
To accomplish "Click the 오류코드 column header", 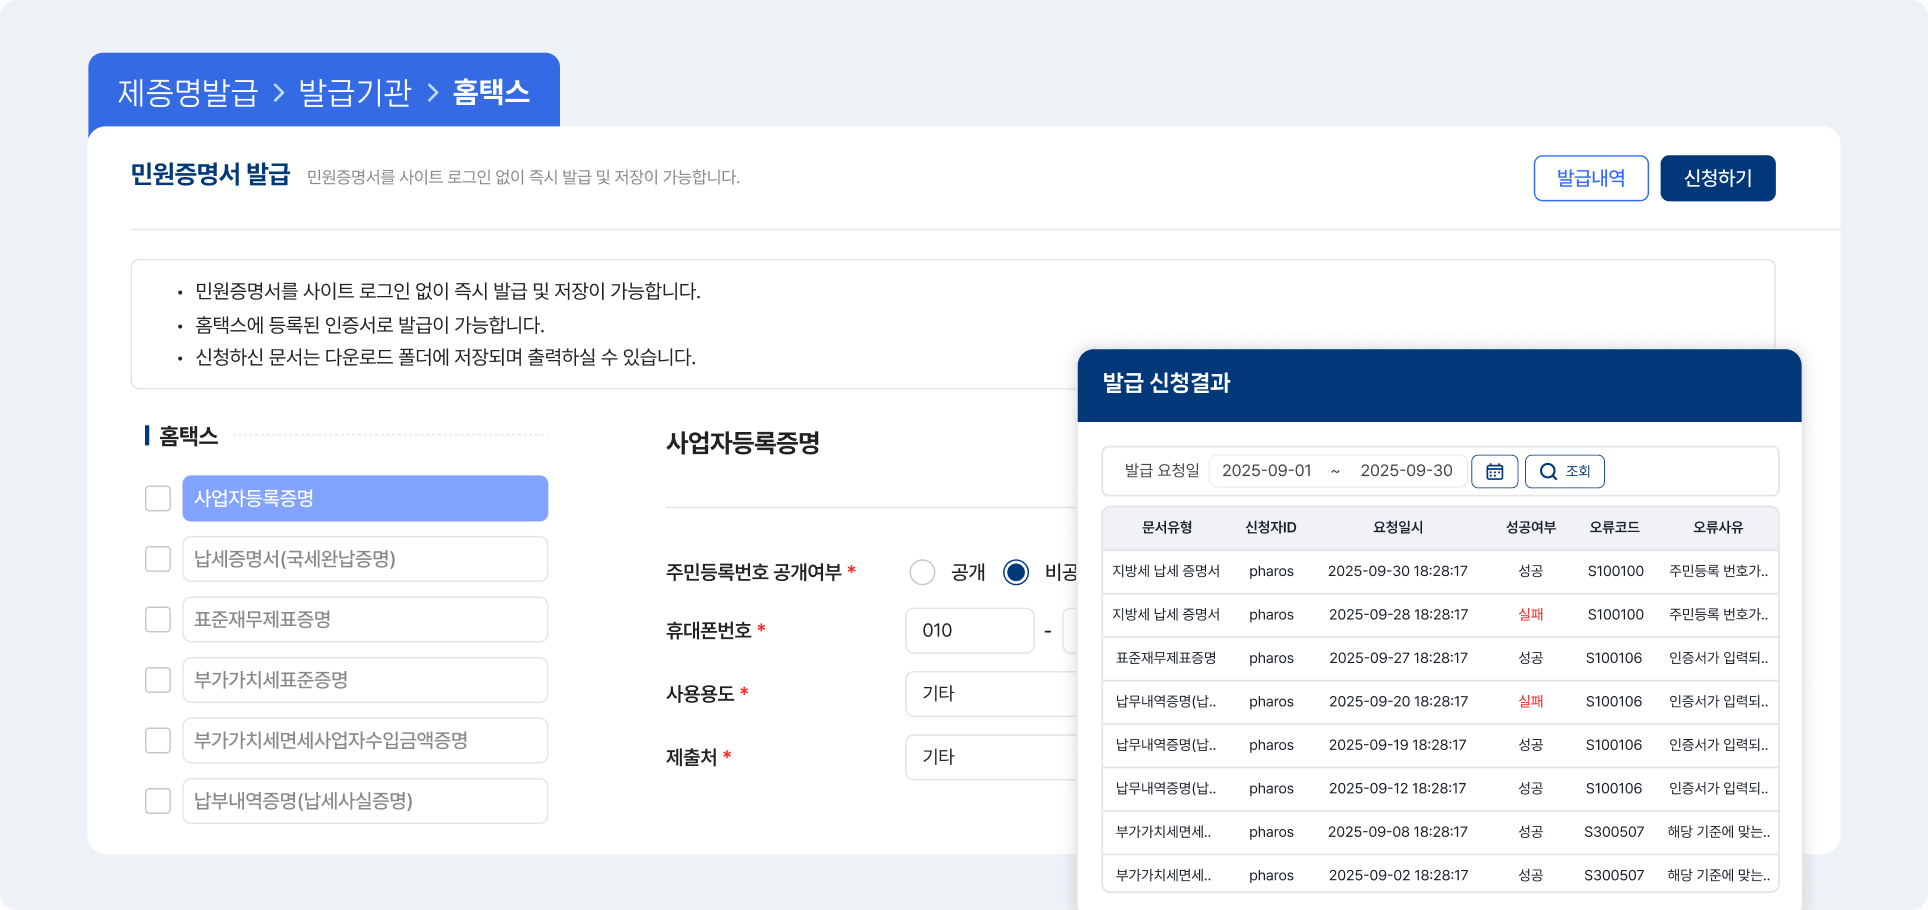I will (x=1614, y=528).
